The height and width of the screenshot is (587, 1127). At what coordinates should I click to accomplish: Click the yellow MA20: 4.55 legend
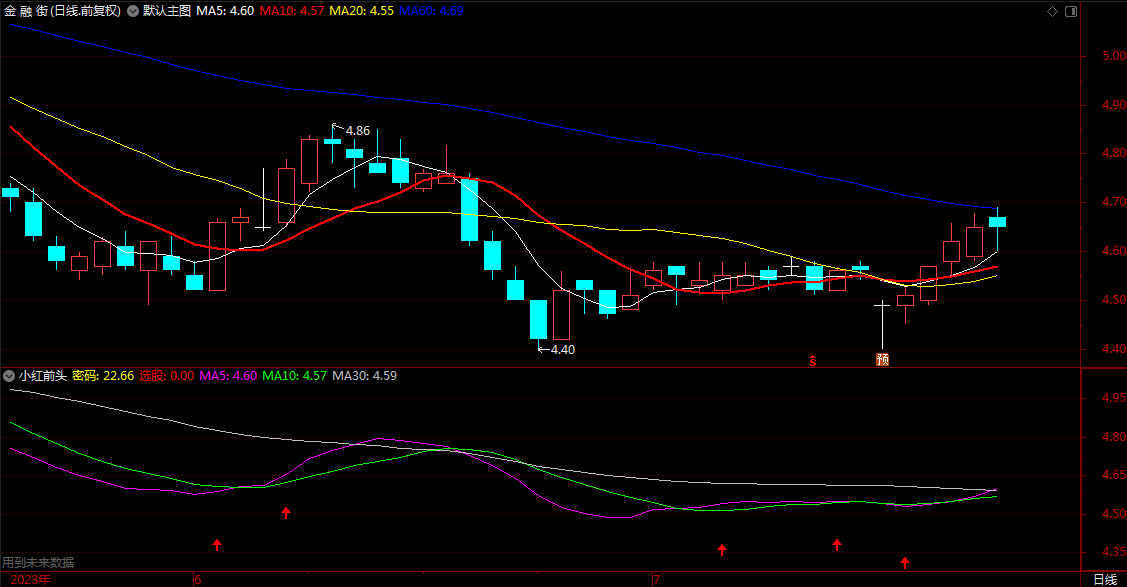362,11
